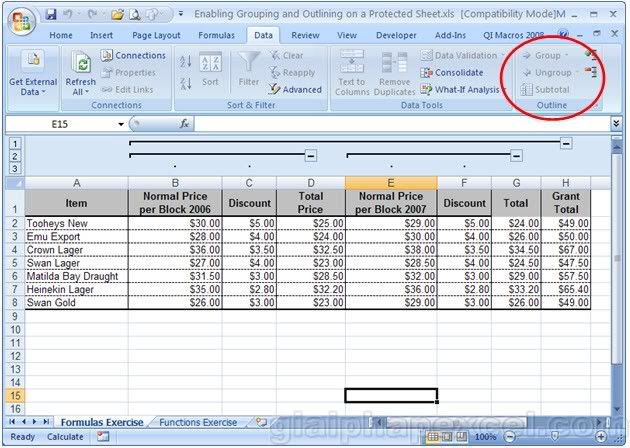Collapse the outermost column group minus button
Screen dimensions: 630x448
(x=566, y=144)
